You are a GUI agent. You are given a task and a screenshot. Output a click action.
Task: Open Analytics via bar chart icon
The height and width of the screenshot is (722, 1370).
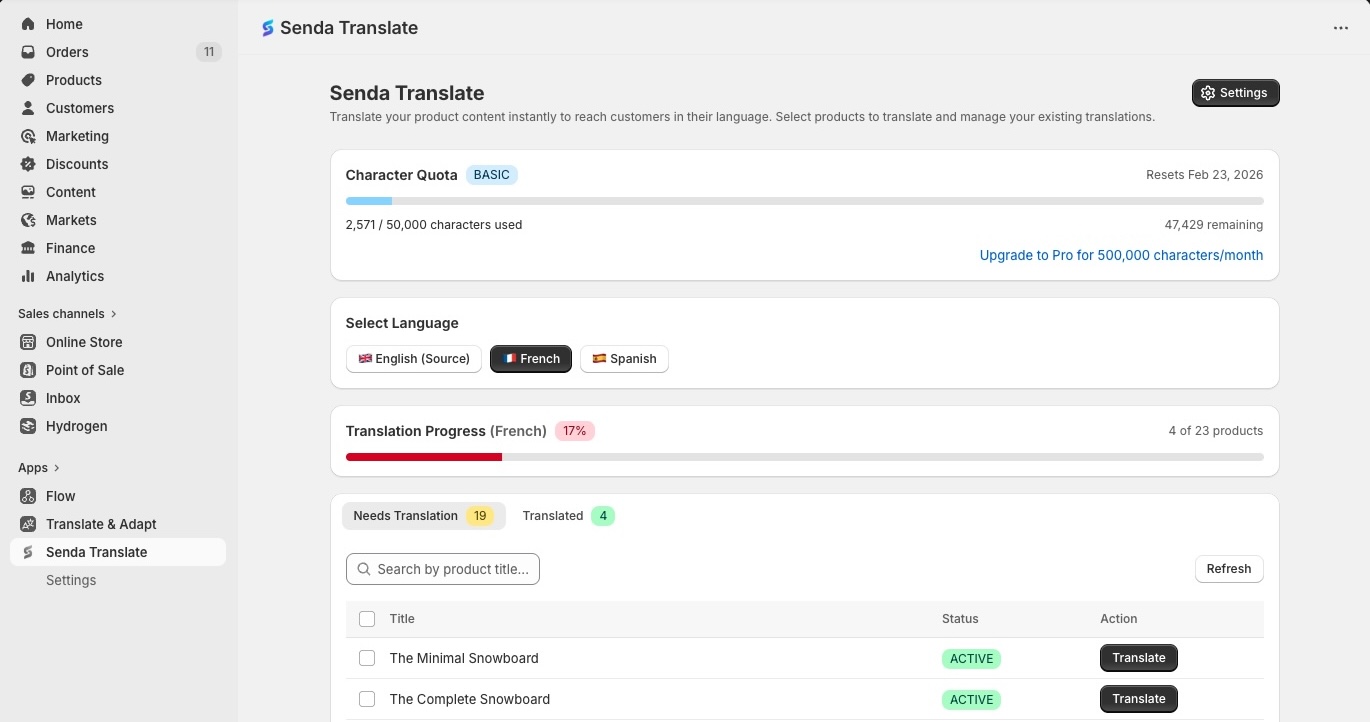[x=28, y=276]
